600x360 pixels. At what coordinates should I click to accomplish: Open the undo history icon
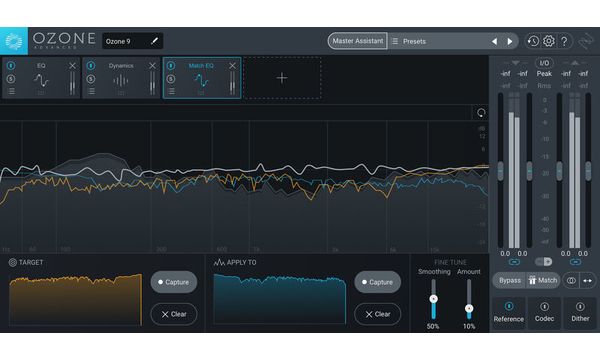533,41
